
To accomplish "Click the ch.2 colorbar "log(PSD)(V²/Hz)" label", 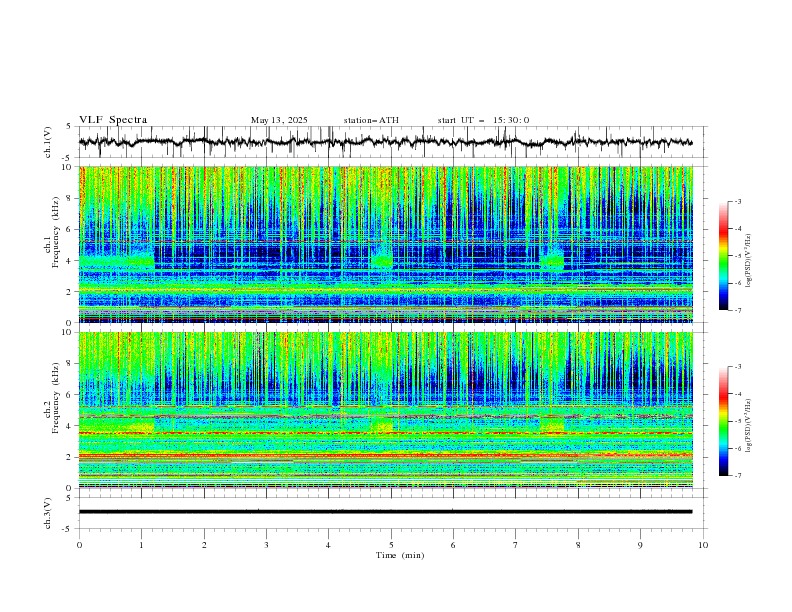I will point(749,425).
